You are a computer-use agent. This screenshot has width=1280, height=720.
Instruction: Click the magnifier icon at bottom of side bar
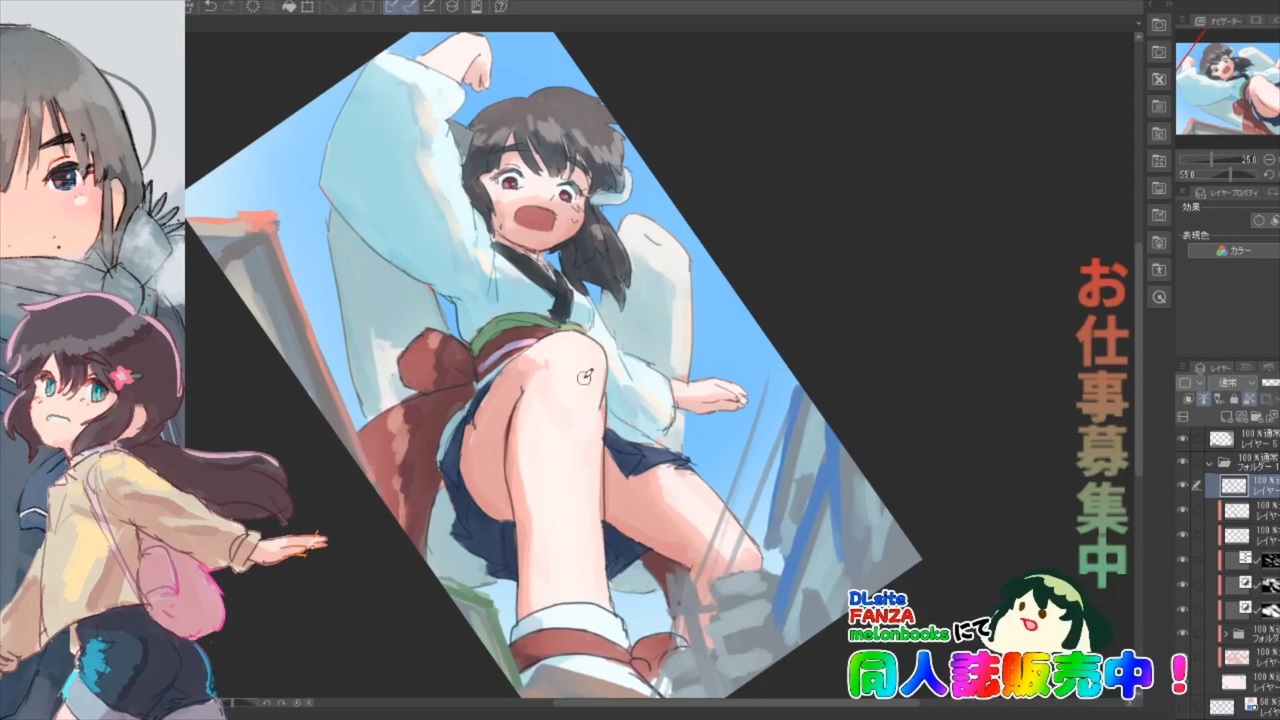pos(1159,297)
